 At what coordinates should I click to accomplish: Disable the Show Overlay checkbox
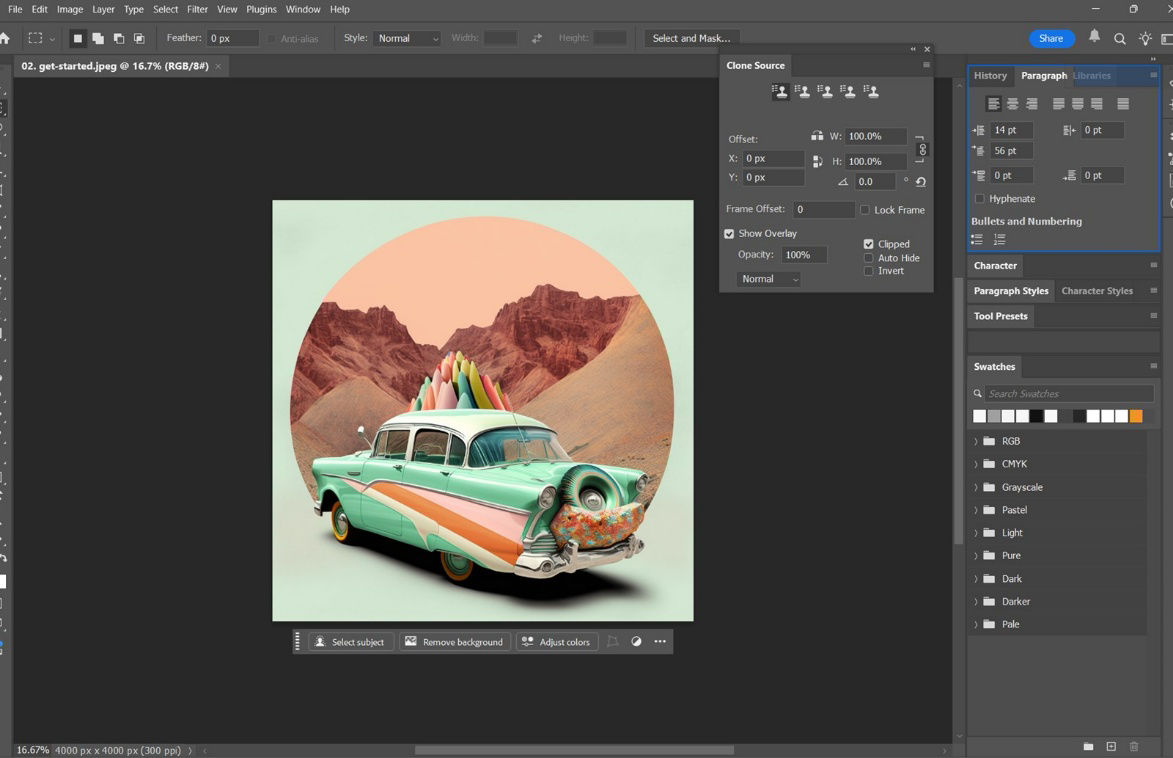tap(729, 233)
